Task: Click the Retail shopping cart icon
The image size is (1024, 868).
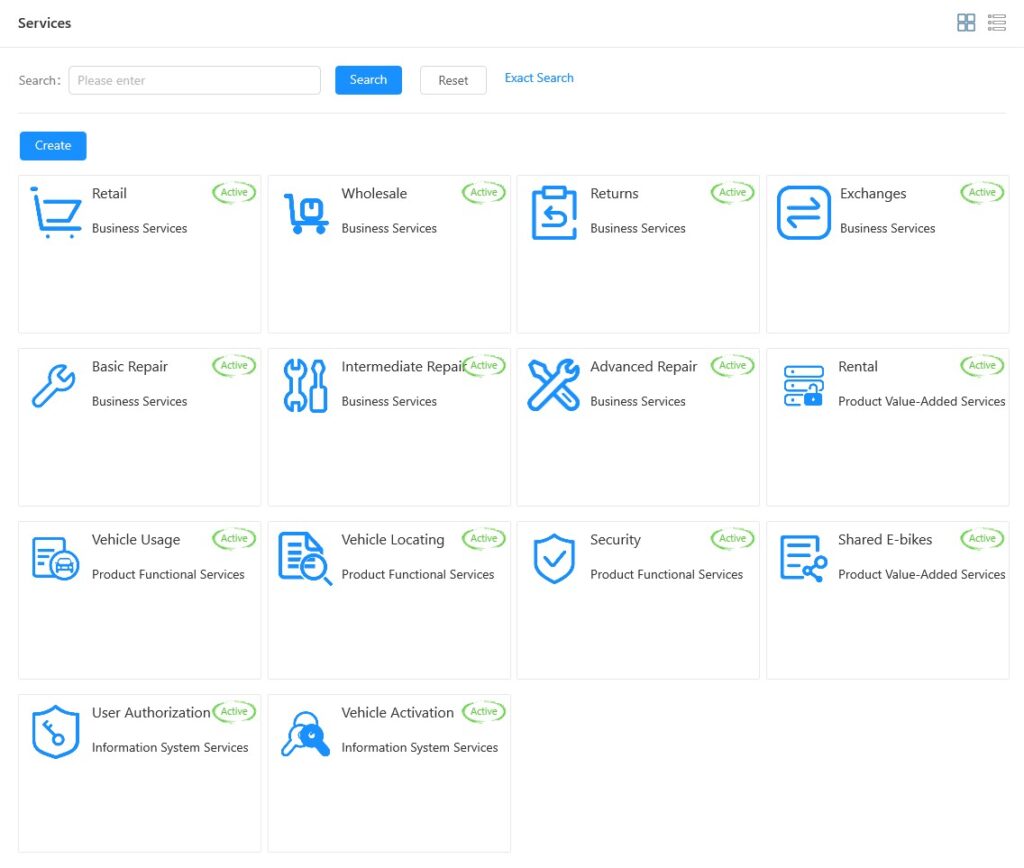Action: pos(56,212)
